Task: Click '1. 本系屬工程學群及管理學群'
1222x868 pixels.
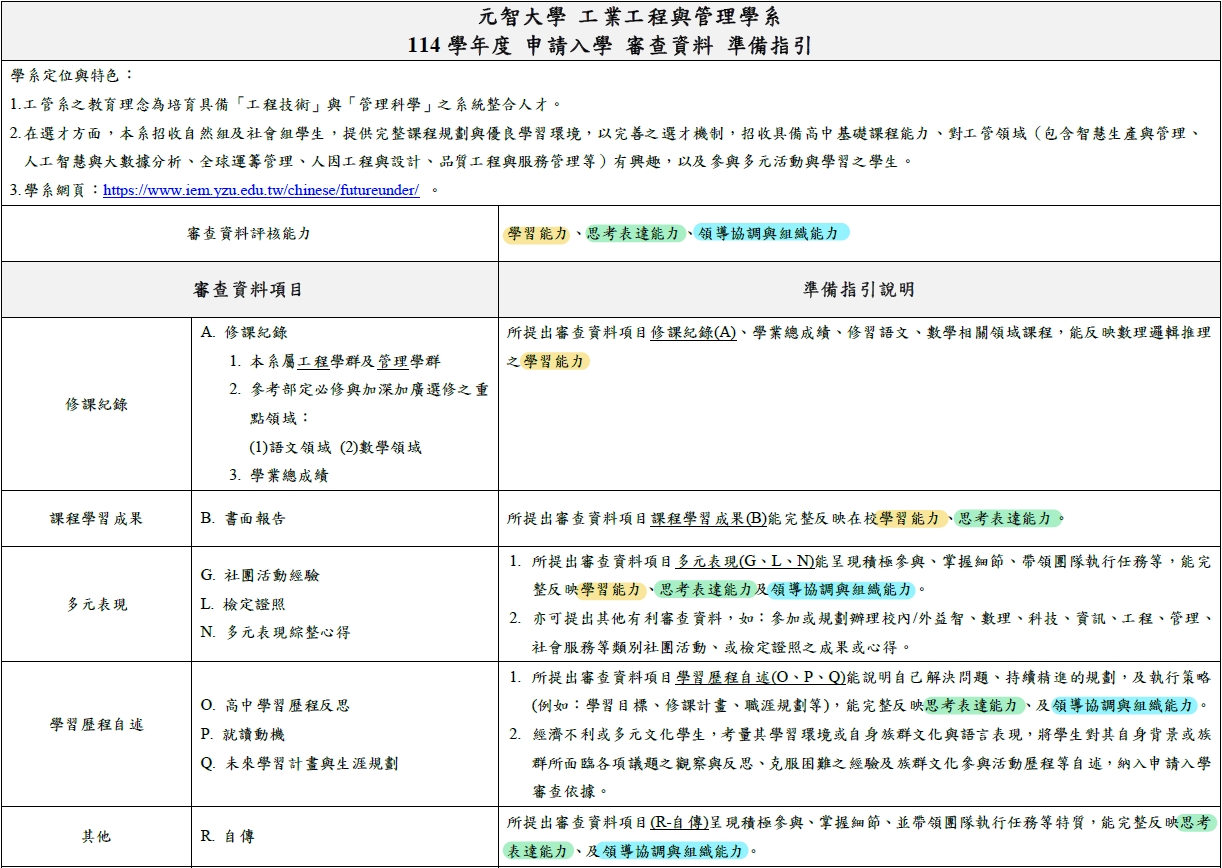Action: [x=335, y=362]
